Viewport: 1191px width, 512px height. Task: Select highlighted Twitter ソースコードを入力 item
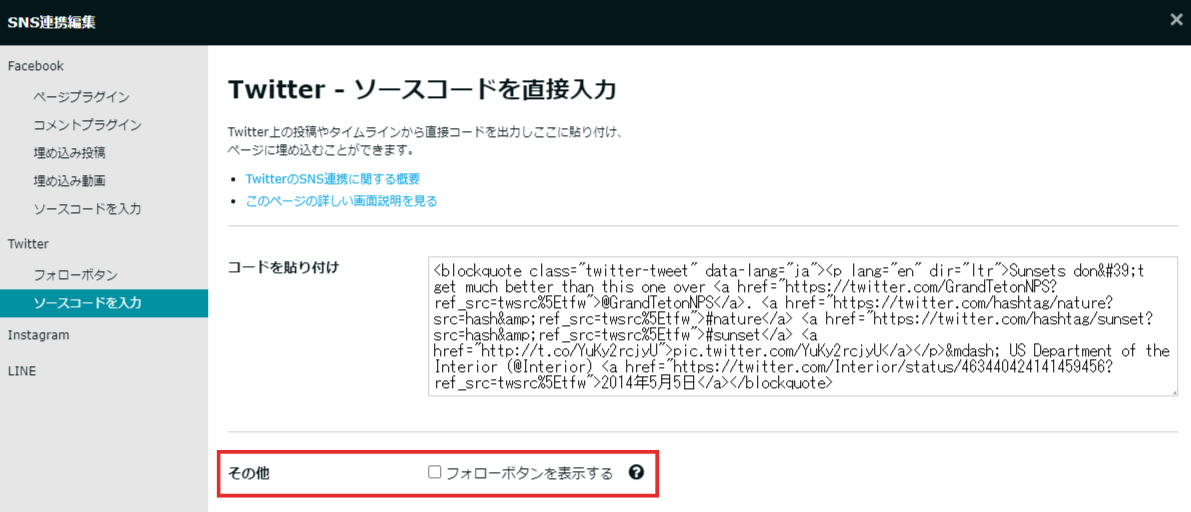104,303
